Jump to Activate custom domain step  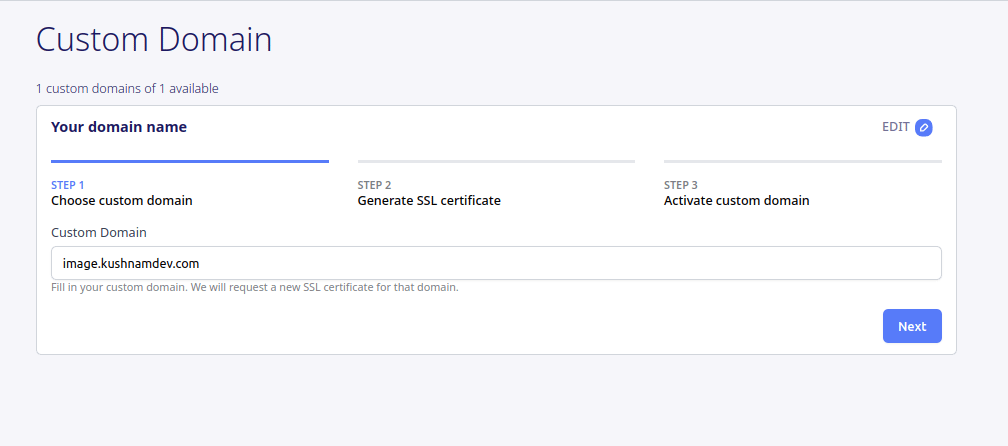(736, 200)
